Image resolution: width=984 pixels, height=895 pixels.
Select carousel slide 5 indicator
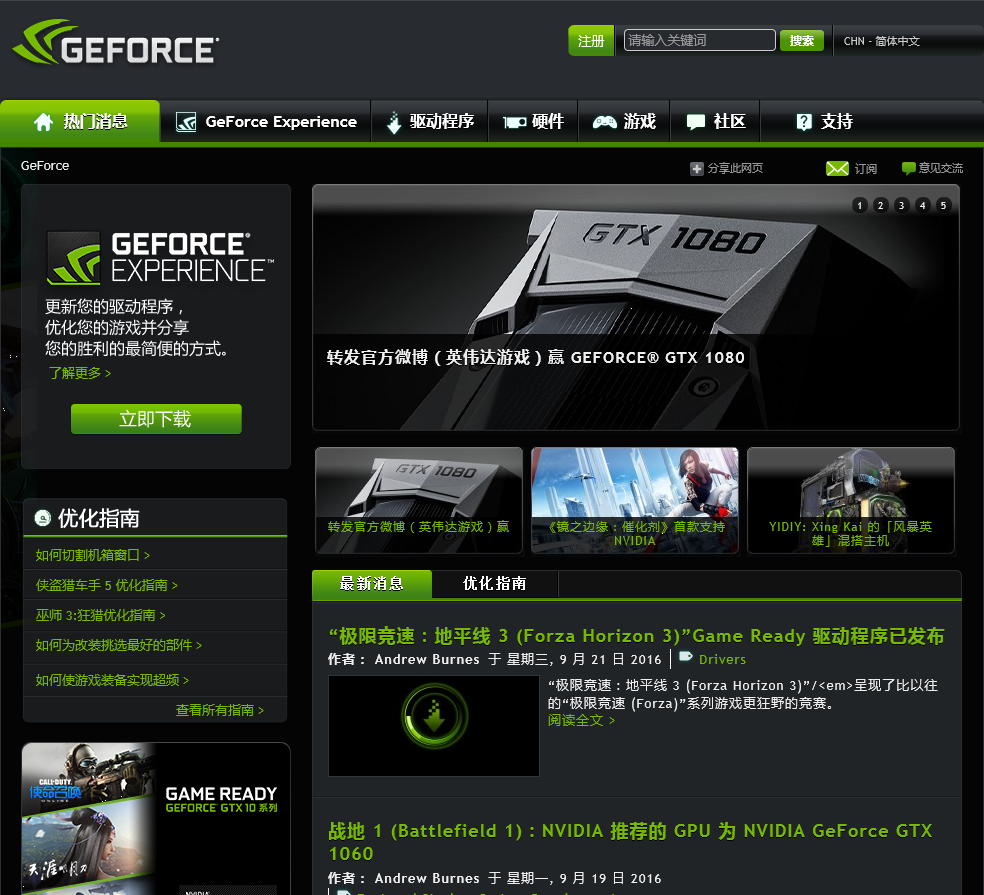coord(943,205)
